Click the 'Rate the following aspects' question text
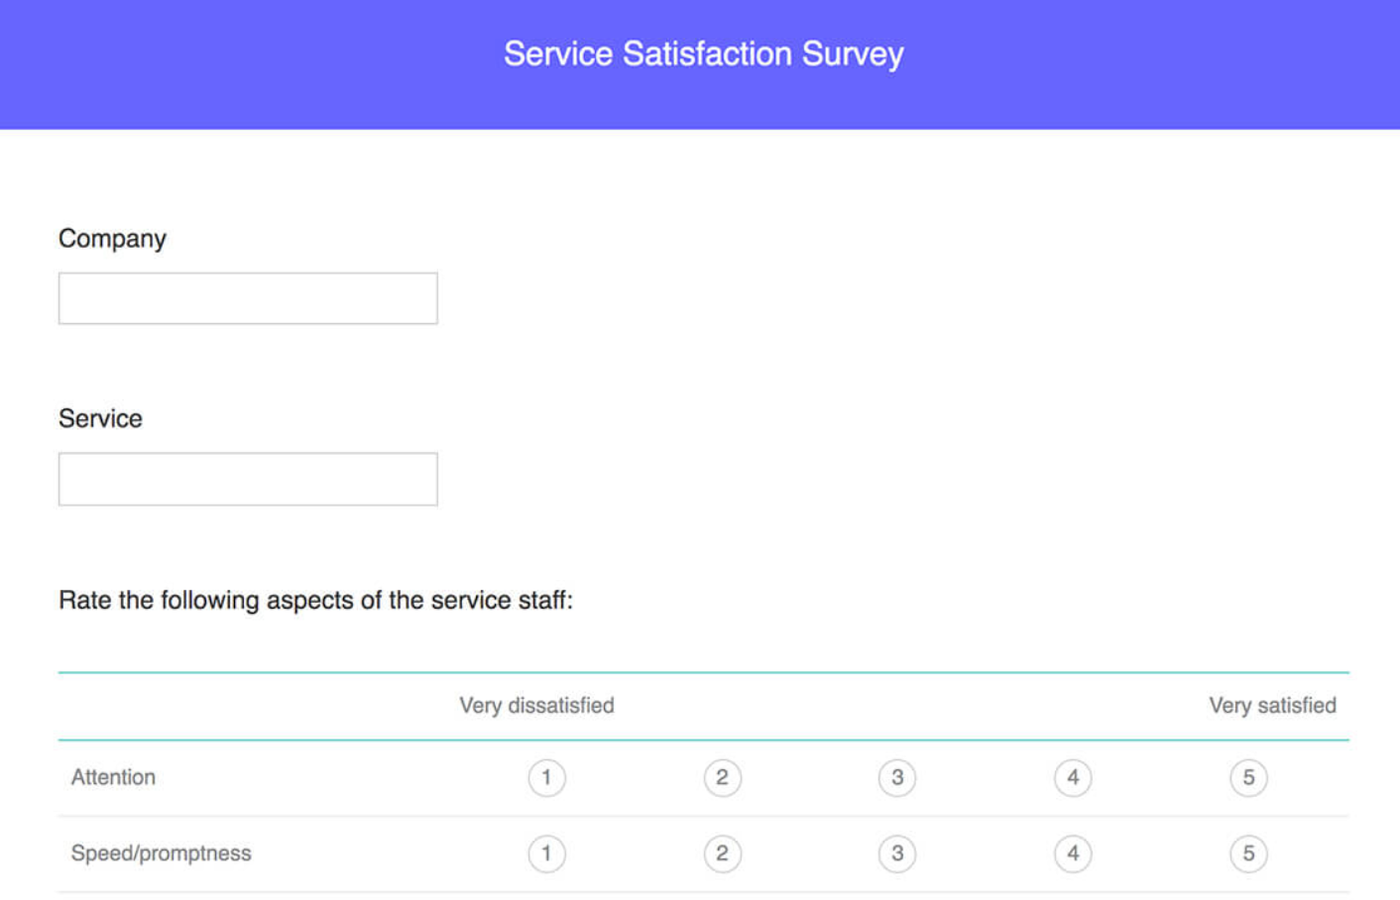Viewport: 1400px width, 900px height. tap(316, 600)
